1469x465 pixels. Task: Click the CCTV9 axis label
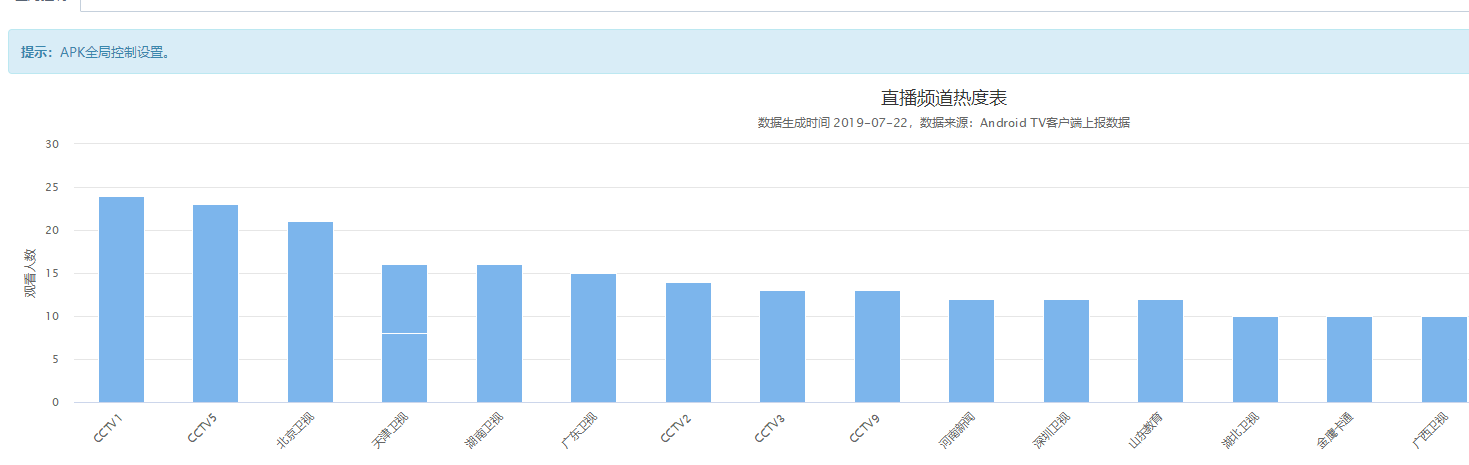pyautogui.click(x=863, y=427)
